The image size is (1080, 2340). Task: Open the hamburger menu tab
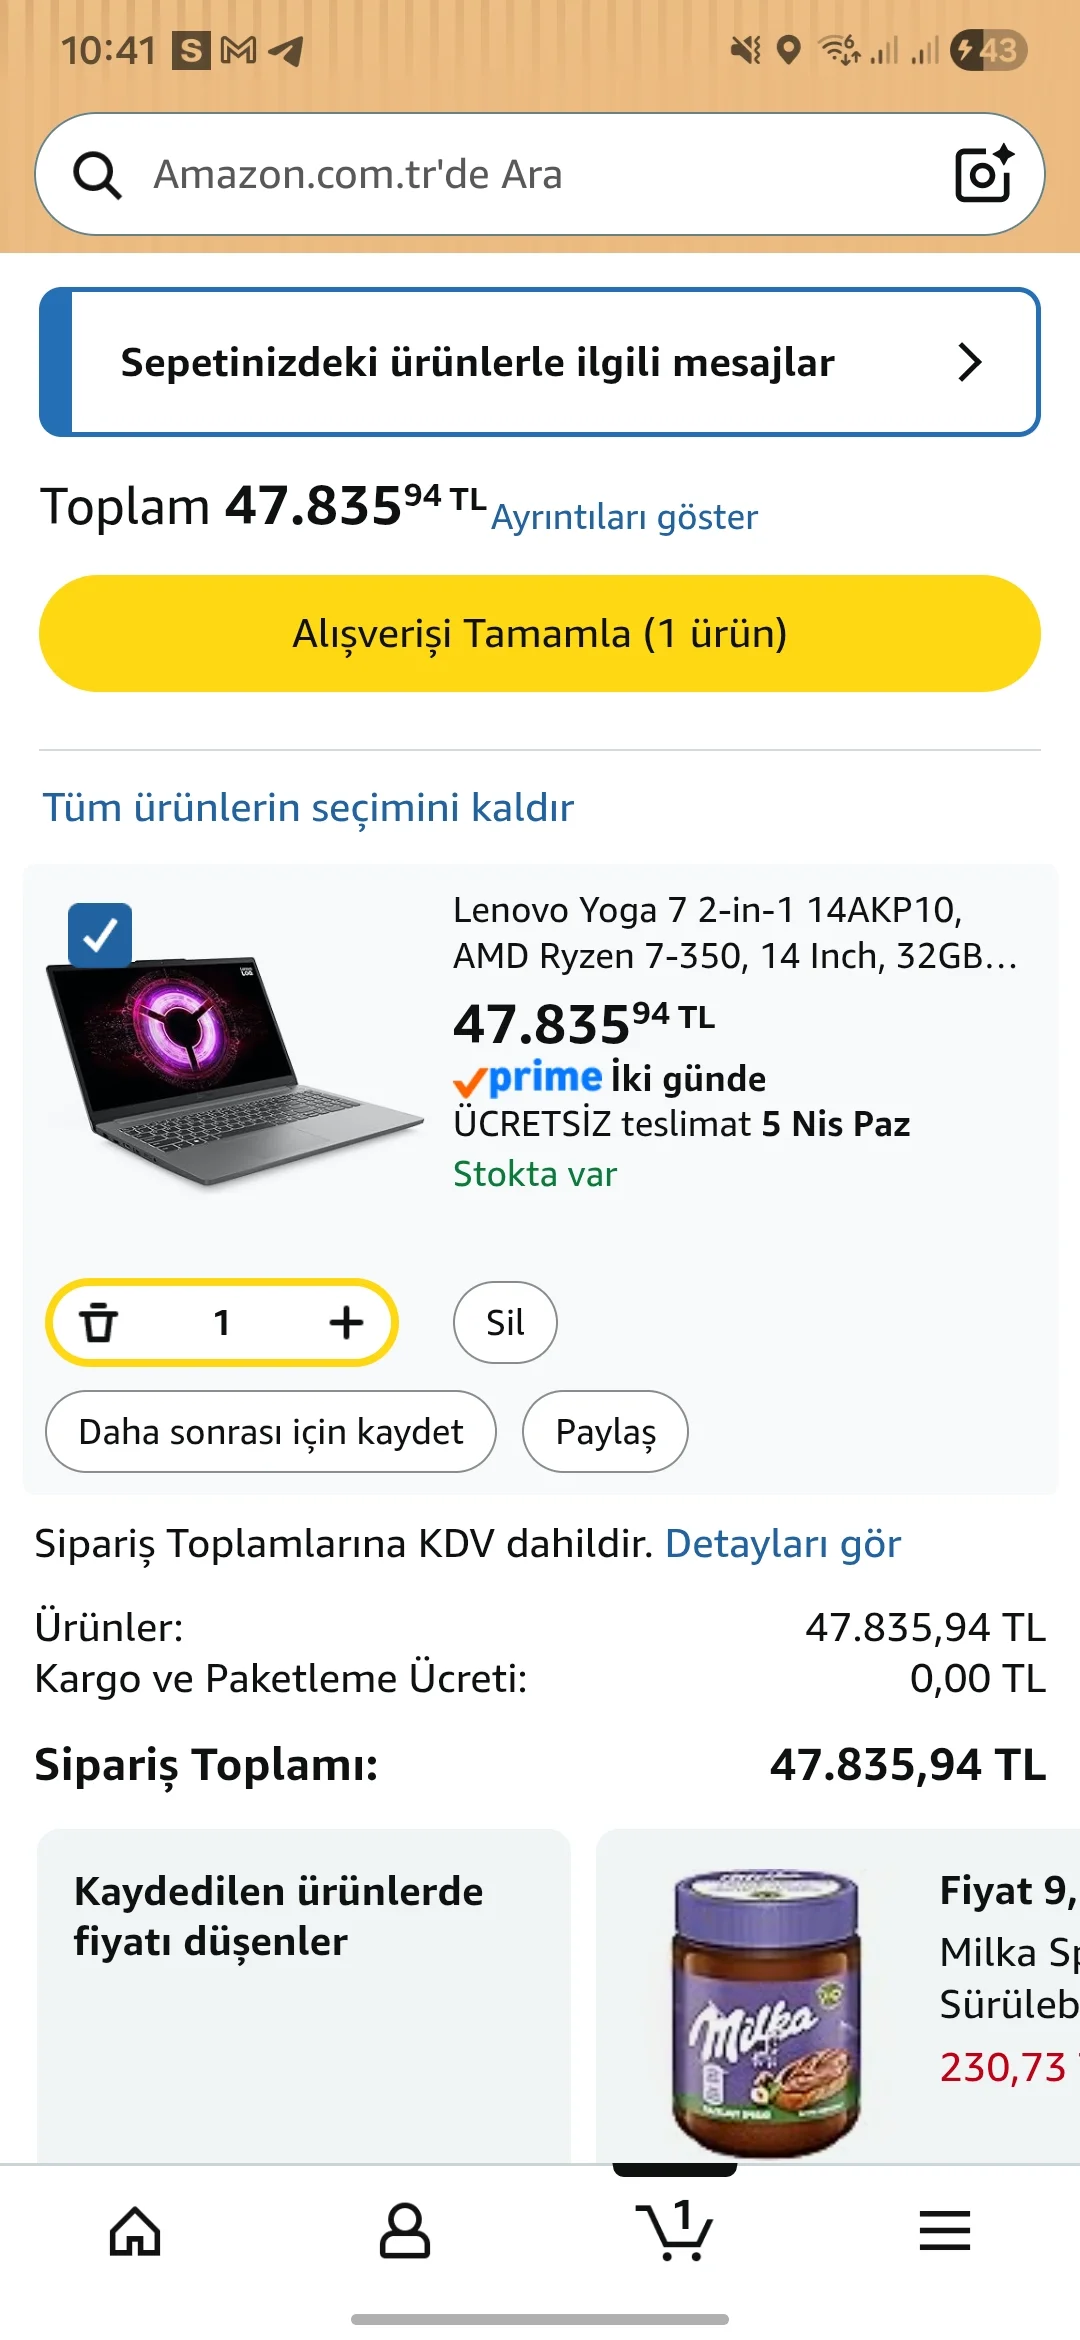[x=945, y=2232]
